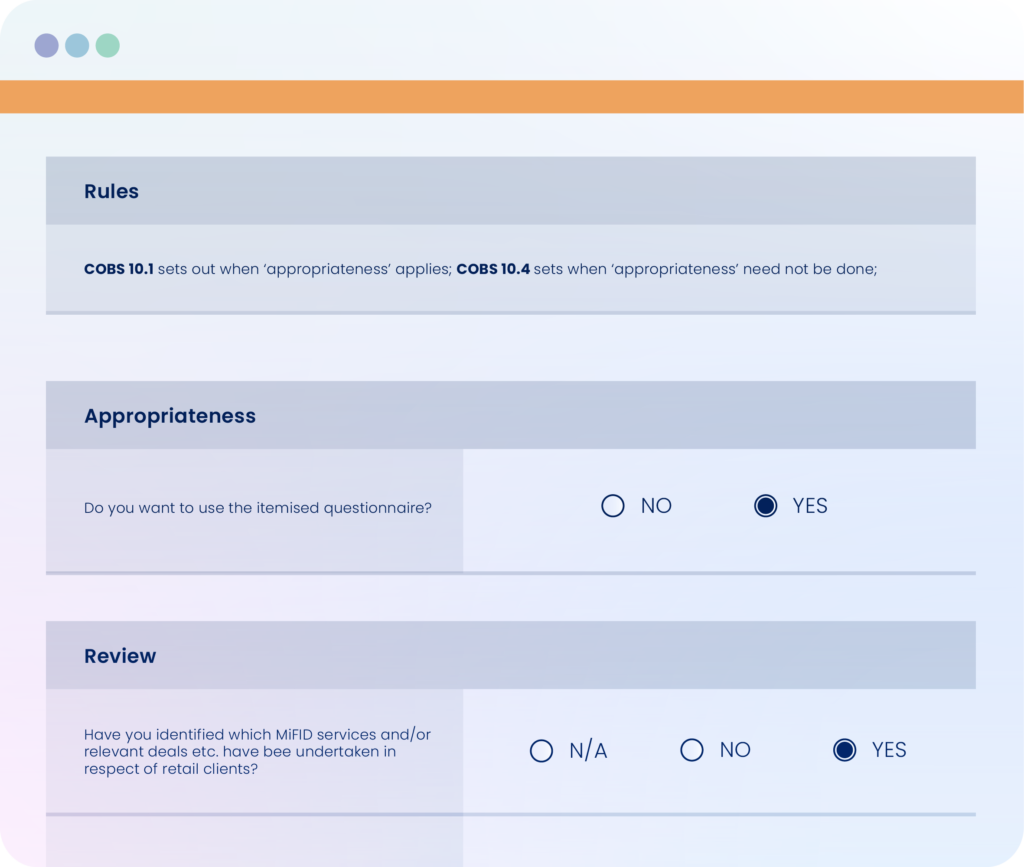Click the COBS 10.4 bold reference
This screenshot has height=867, width=1024.
[x=493, y=269]
